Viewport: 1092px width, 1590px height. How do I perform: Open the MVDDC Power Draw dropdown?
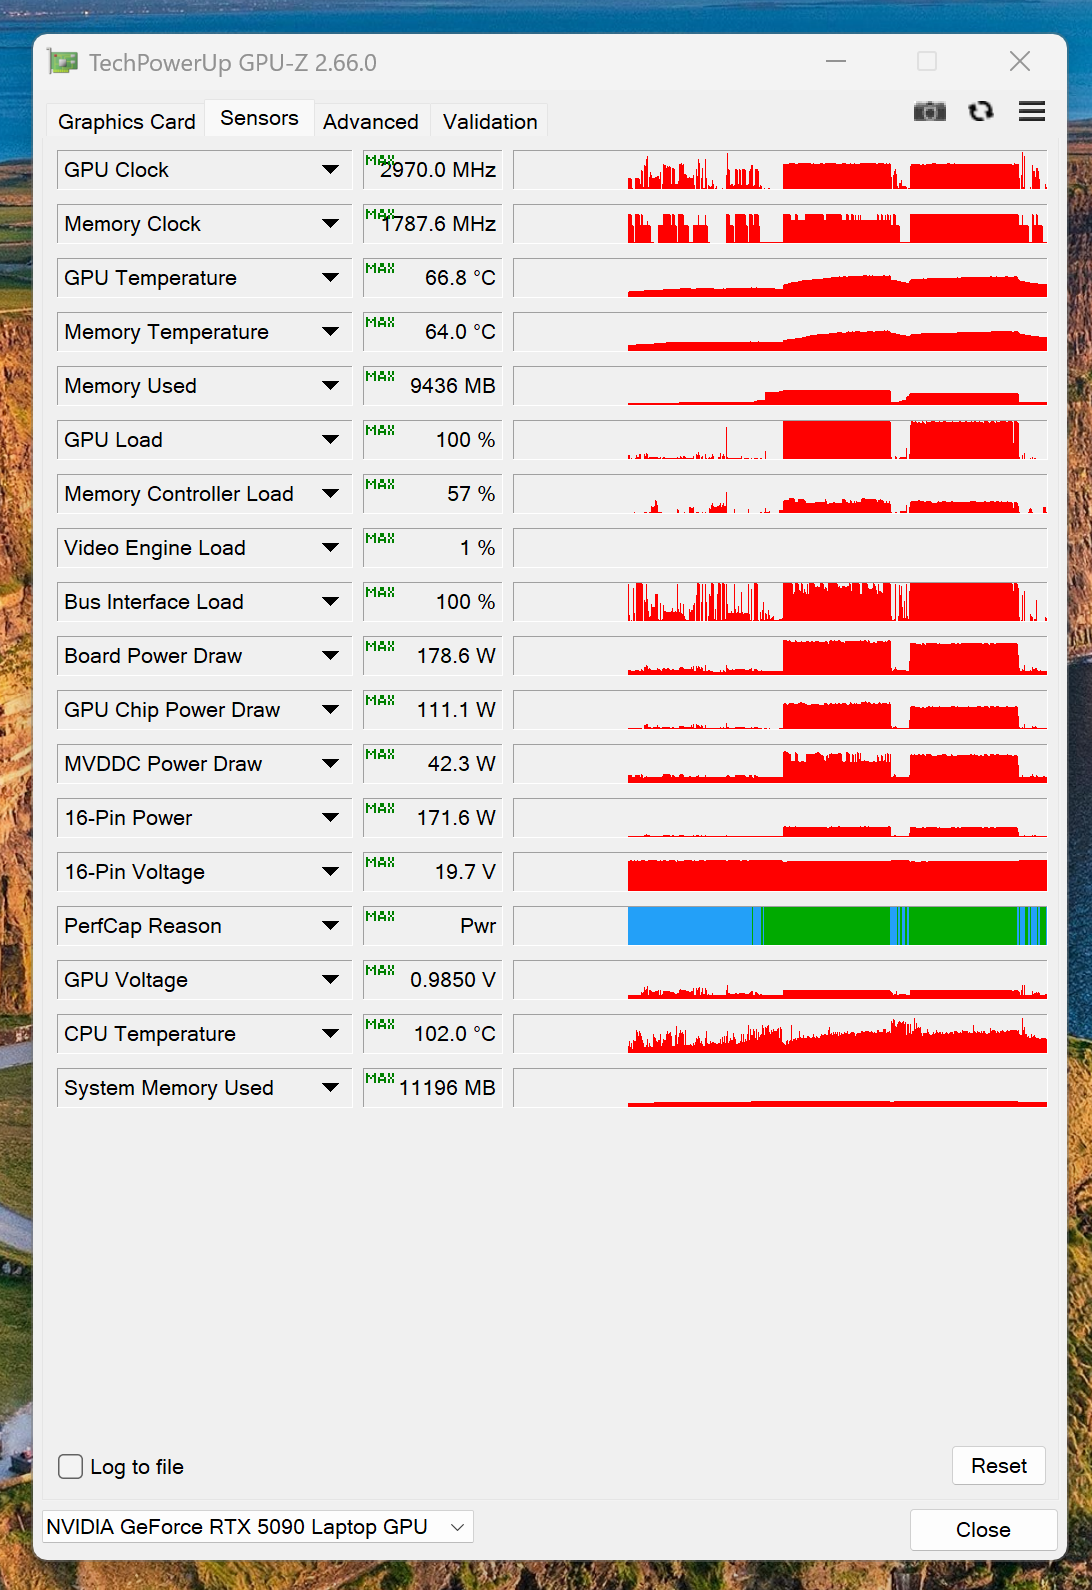330,764
